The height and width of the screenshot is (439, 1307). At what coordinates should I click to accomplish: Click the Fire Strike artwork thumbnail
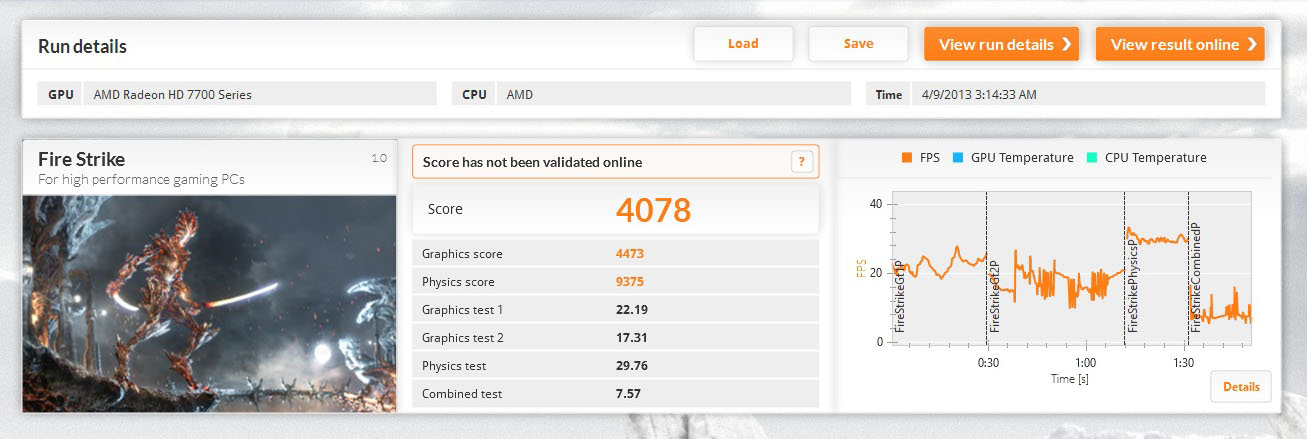click(210, 302)
